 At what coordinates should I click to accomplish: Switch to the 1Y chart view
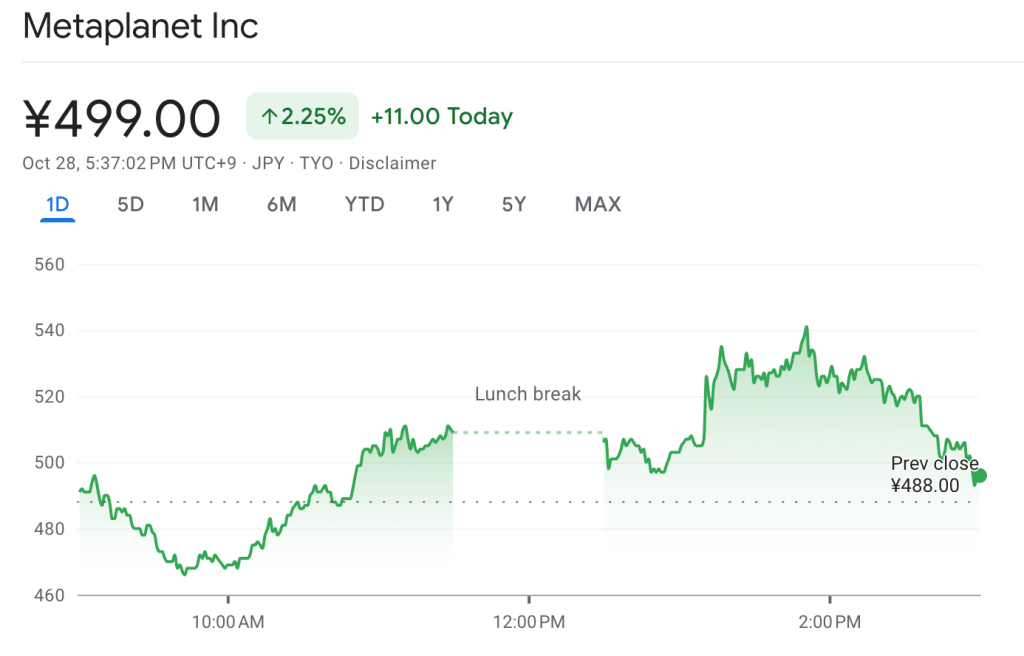pyautogui.click(x=442, y=204)
